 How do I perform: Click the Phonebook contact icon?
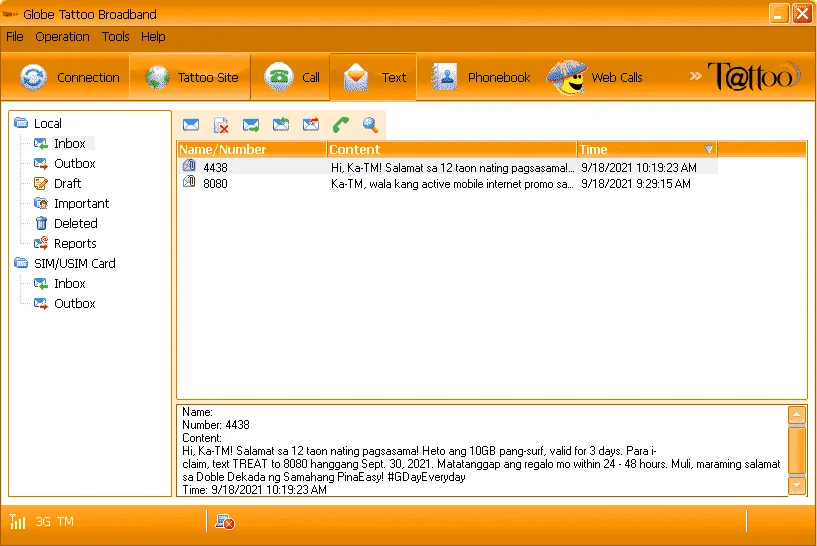444,77
